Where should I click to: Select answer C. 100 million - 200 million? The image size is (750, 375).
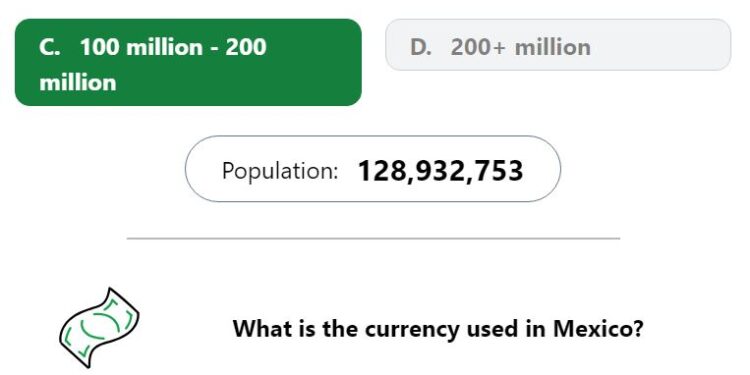(188, 62)
